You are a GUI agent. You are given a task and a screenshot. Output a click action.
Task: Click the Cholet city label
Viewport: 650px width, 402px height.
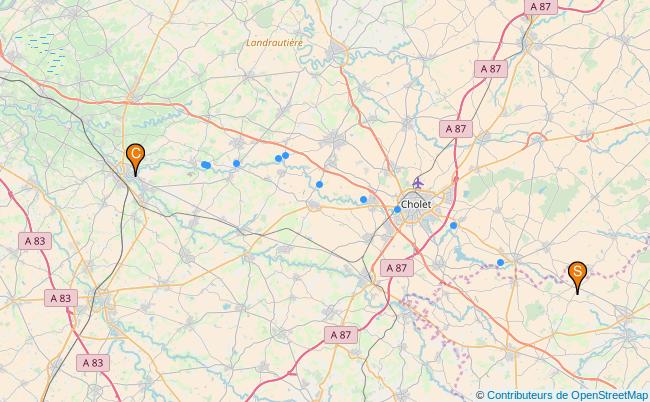(416, 204)
